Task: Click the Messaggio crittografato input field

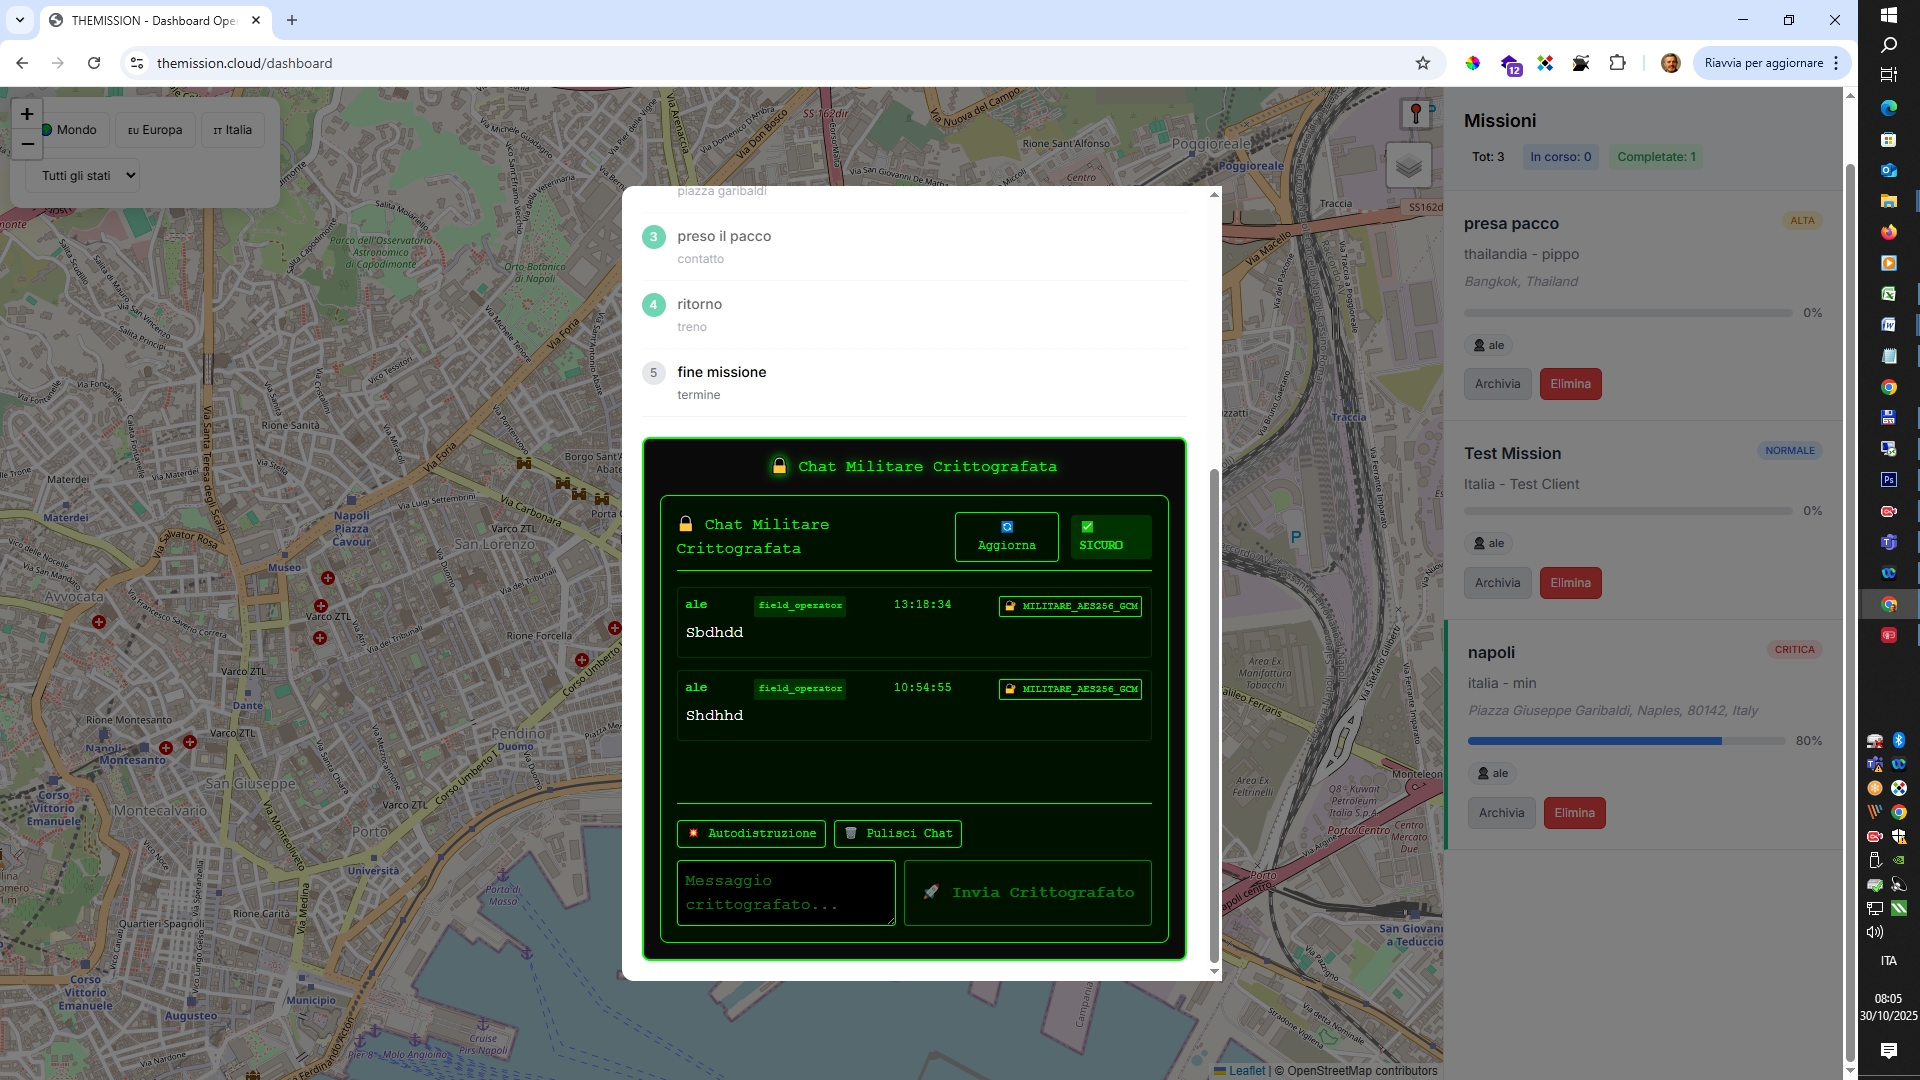Action: click(x=785, y=893)
